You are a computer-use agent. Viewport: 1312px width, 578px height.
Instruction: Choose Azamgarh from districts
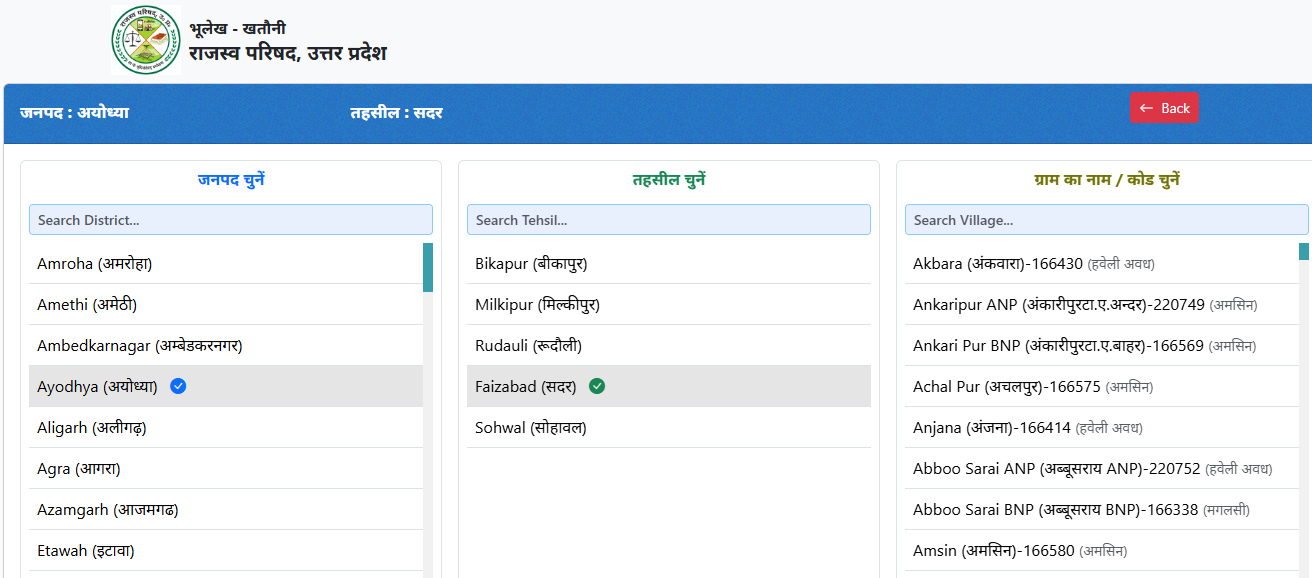[107, 510]
